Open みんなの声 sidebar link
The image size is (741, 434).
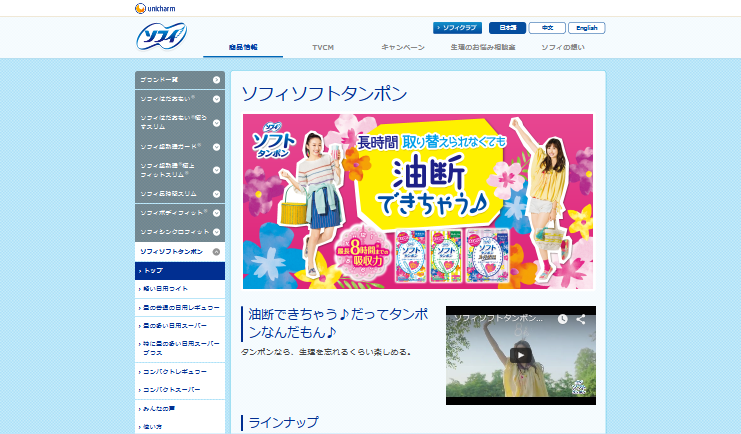click(x=180, y=409)
